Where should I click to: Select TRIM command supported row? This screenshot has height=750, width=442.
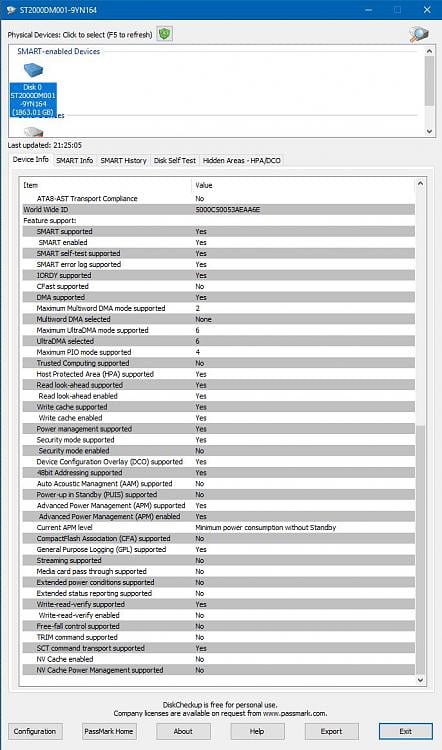218,637
